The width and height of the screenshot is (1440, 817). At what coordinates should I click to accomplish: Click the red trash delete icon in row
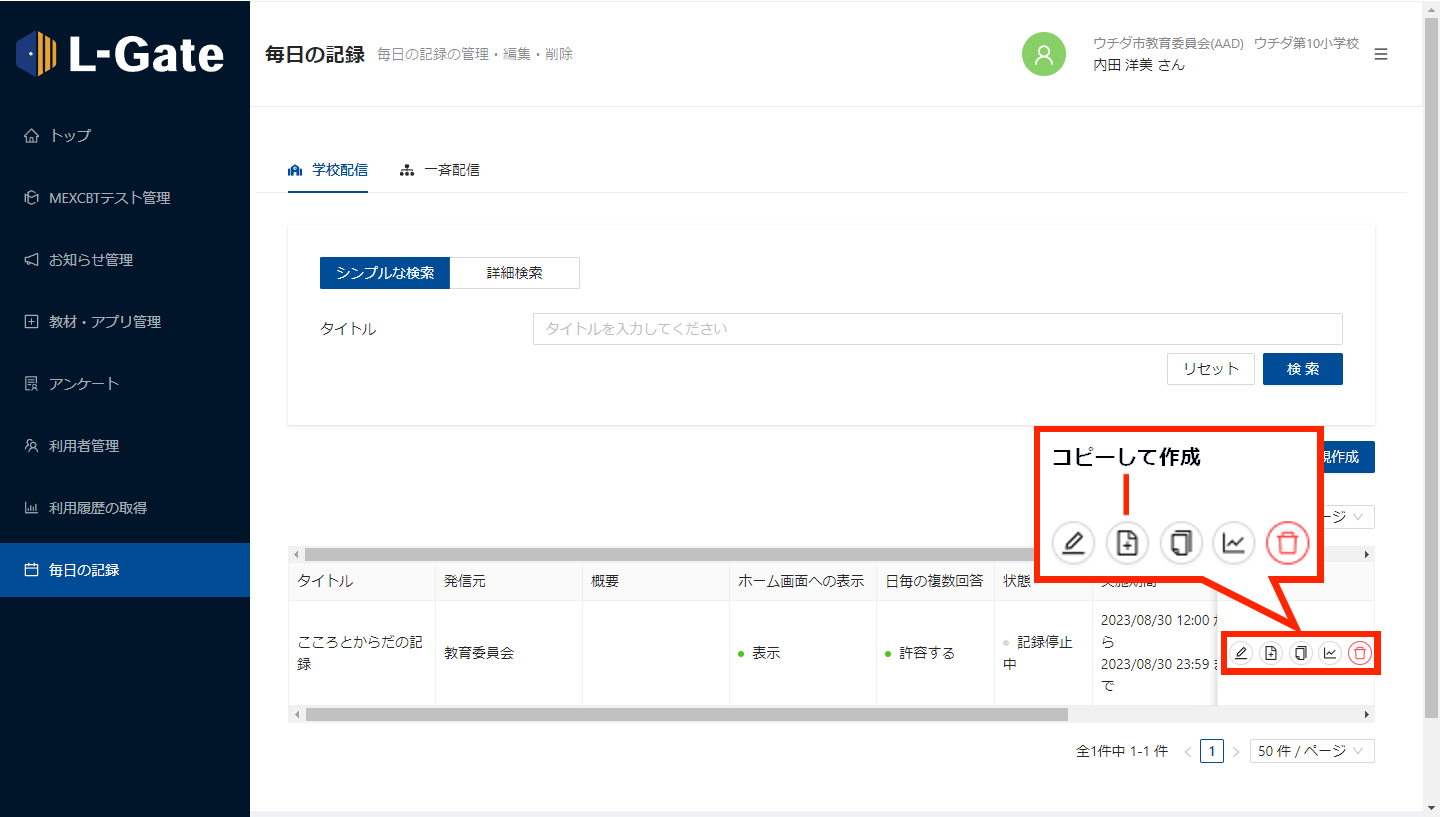point(1359,654)
